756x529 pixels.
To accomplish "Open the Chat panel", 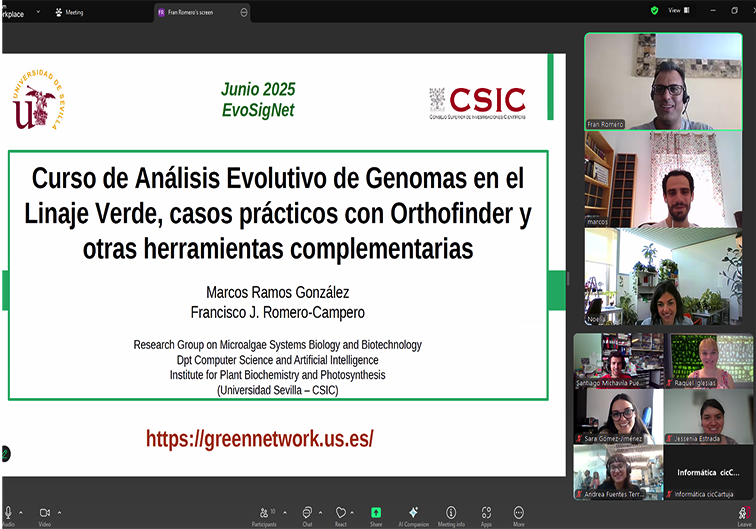I will coord(307,512).
